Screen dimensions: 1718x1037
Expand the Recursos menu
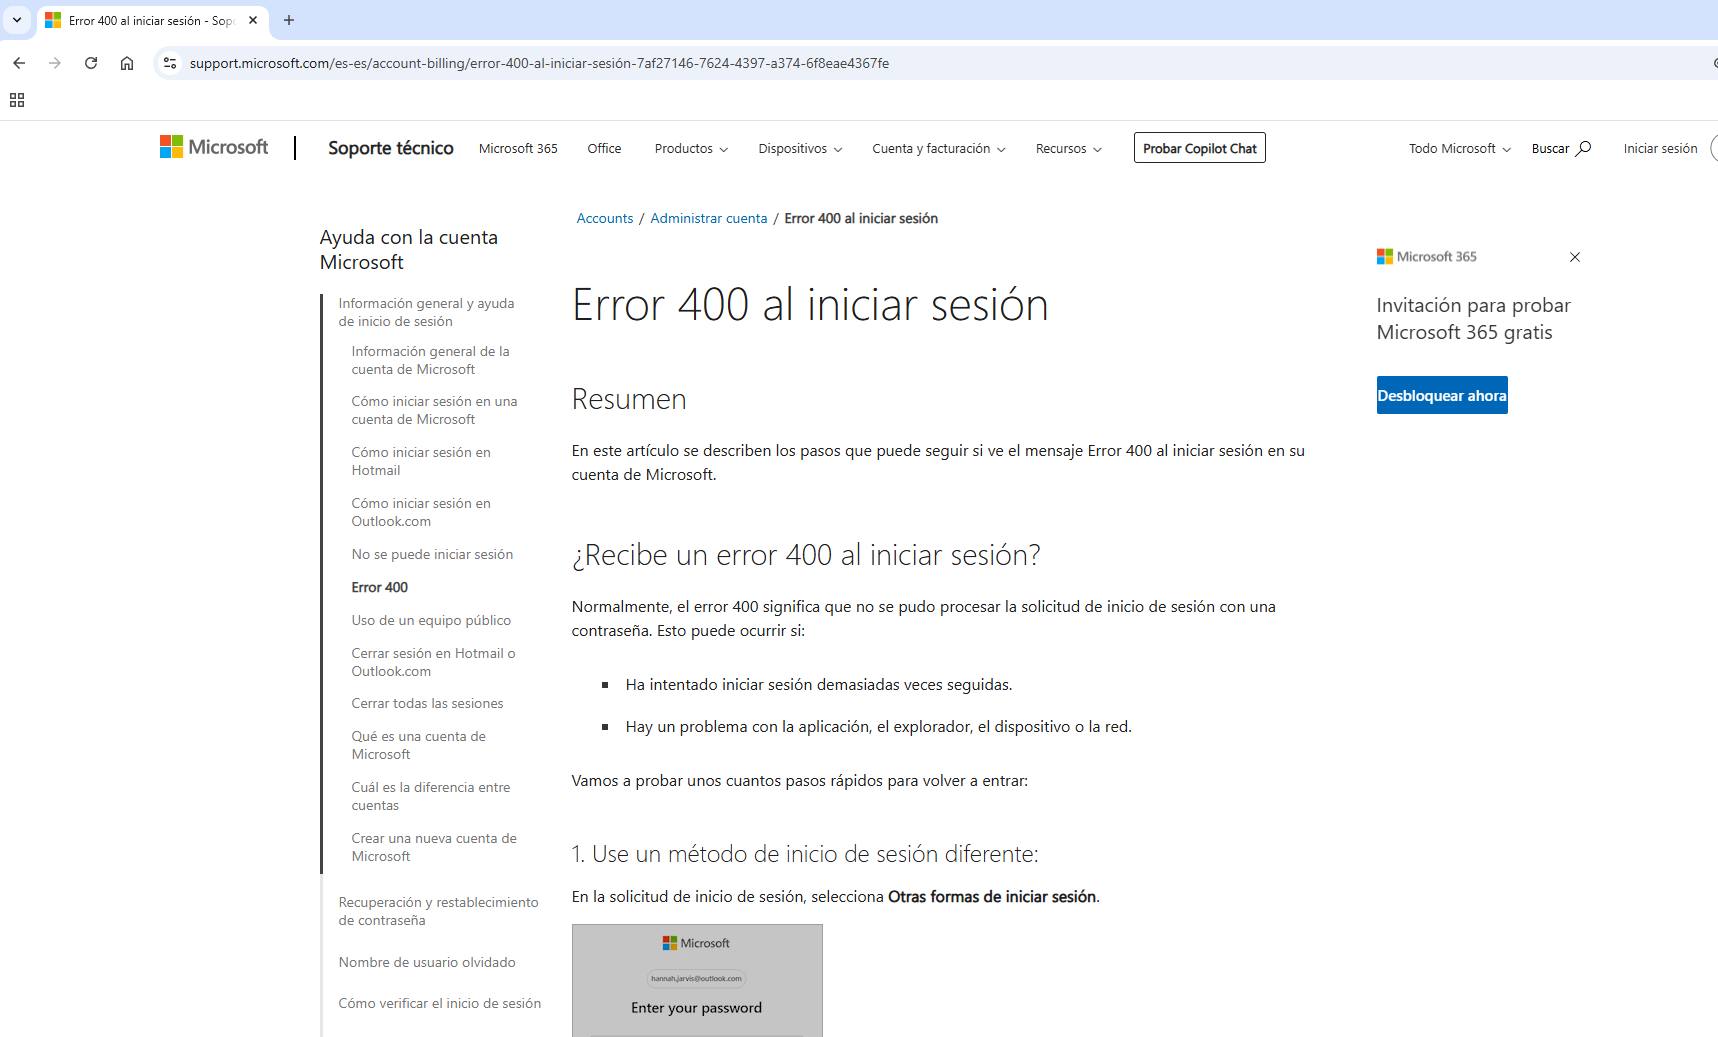(x=1069, y=148)
